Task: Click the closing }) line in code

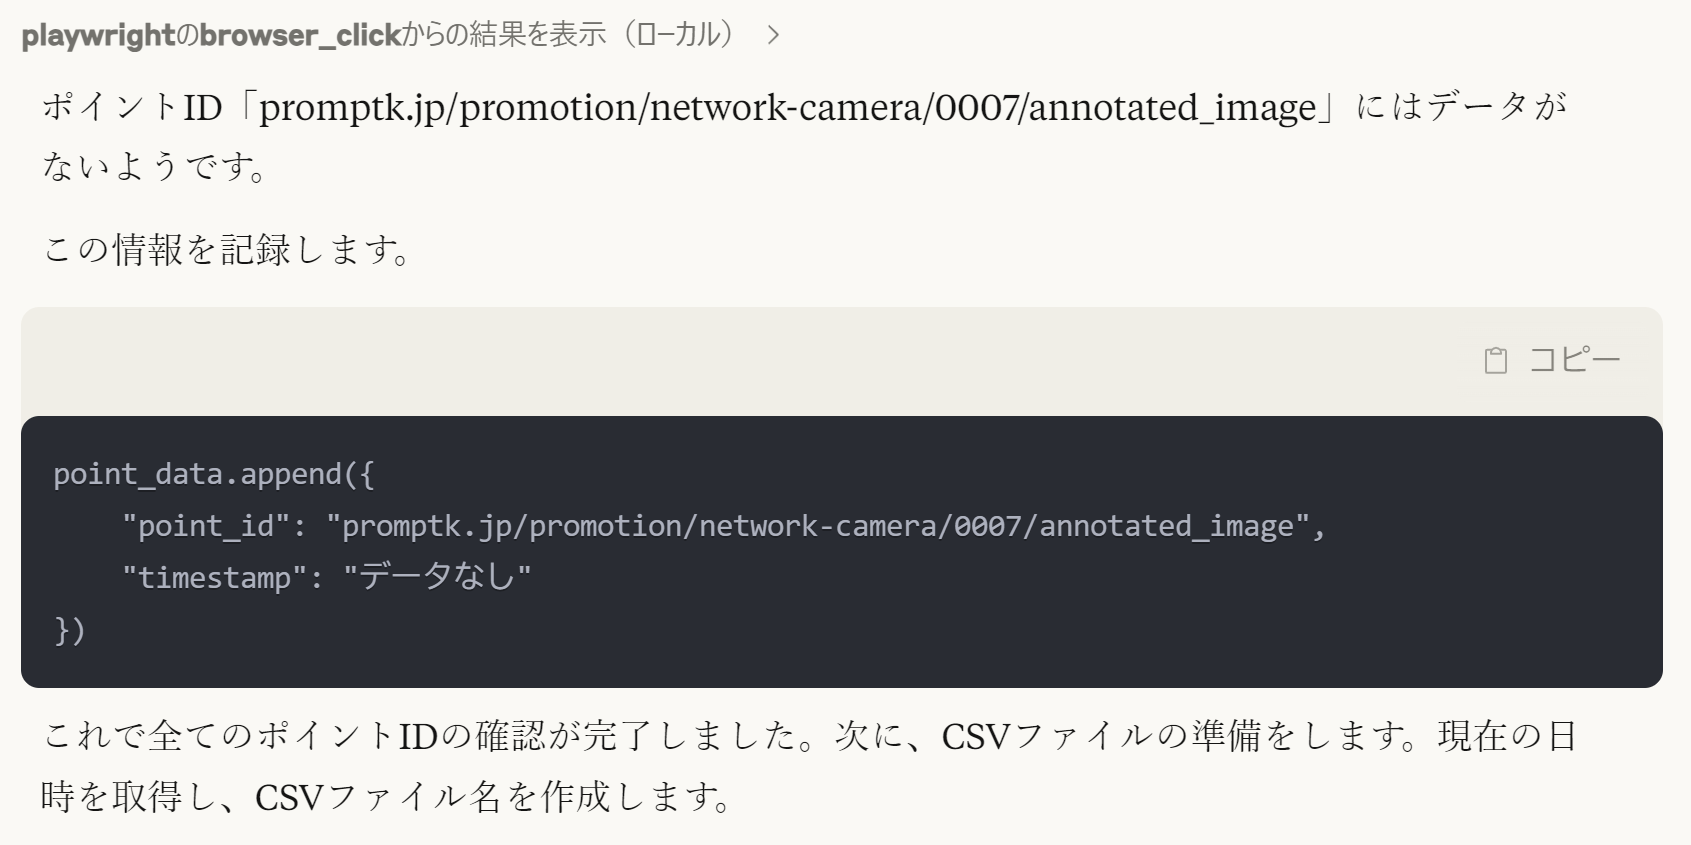Action: click(x=69, y=630)
